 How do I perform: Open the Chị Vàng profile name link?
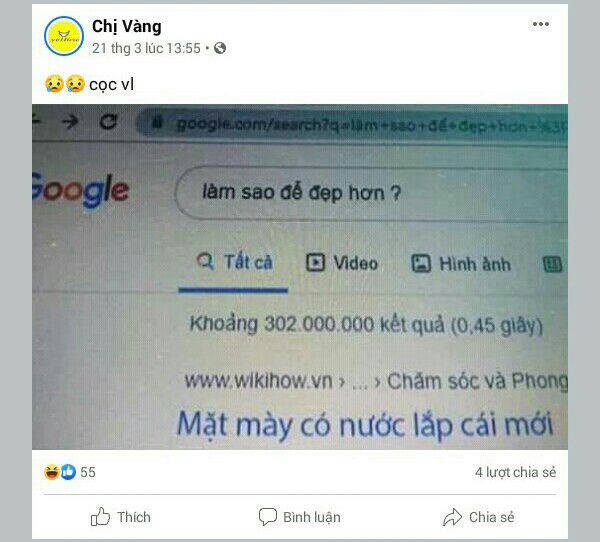127,26
